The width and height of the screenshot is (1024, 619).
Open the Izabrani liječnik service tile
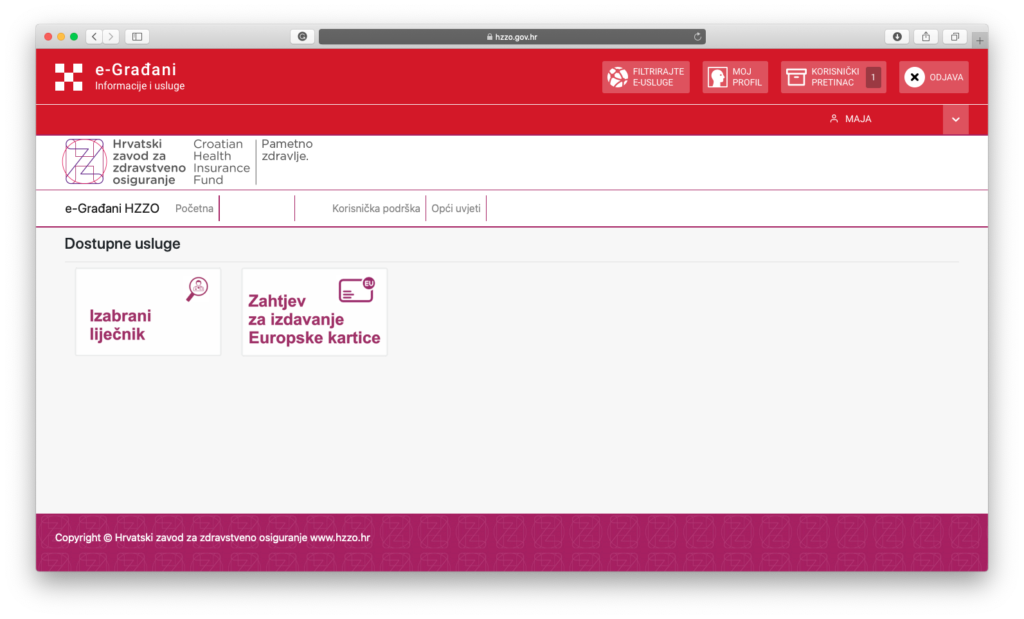point(148,312)
